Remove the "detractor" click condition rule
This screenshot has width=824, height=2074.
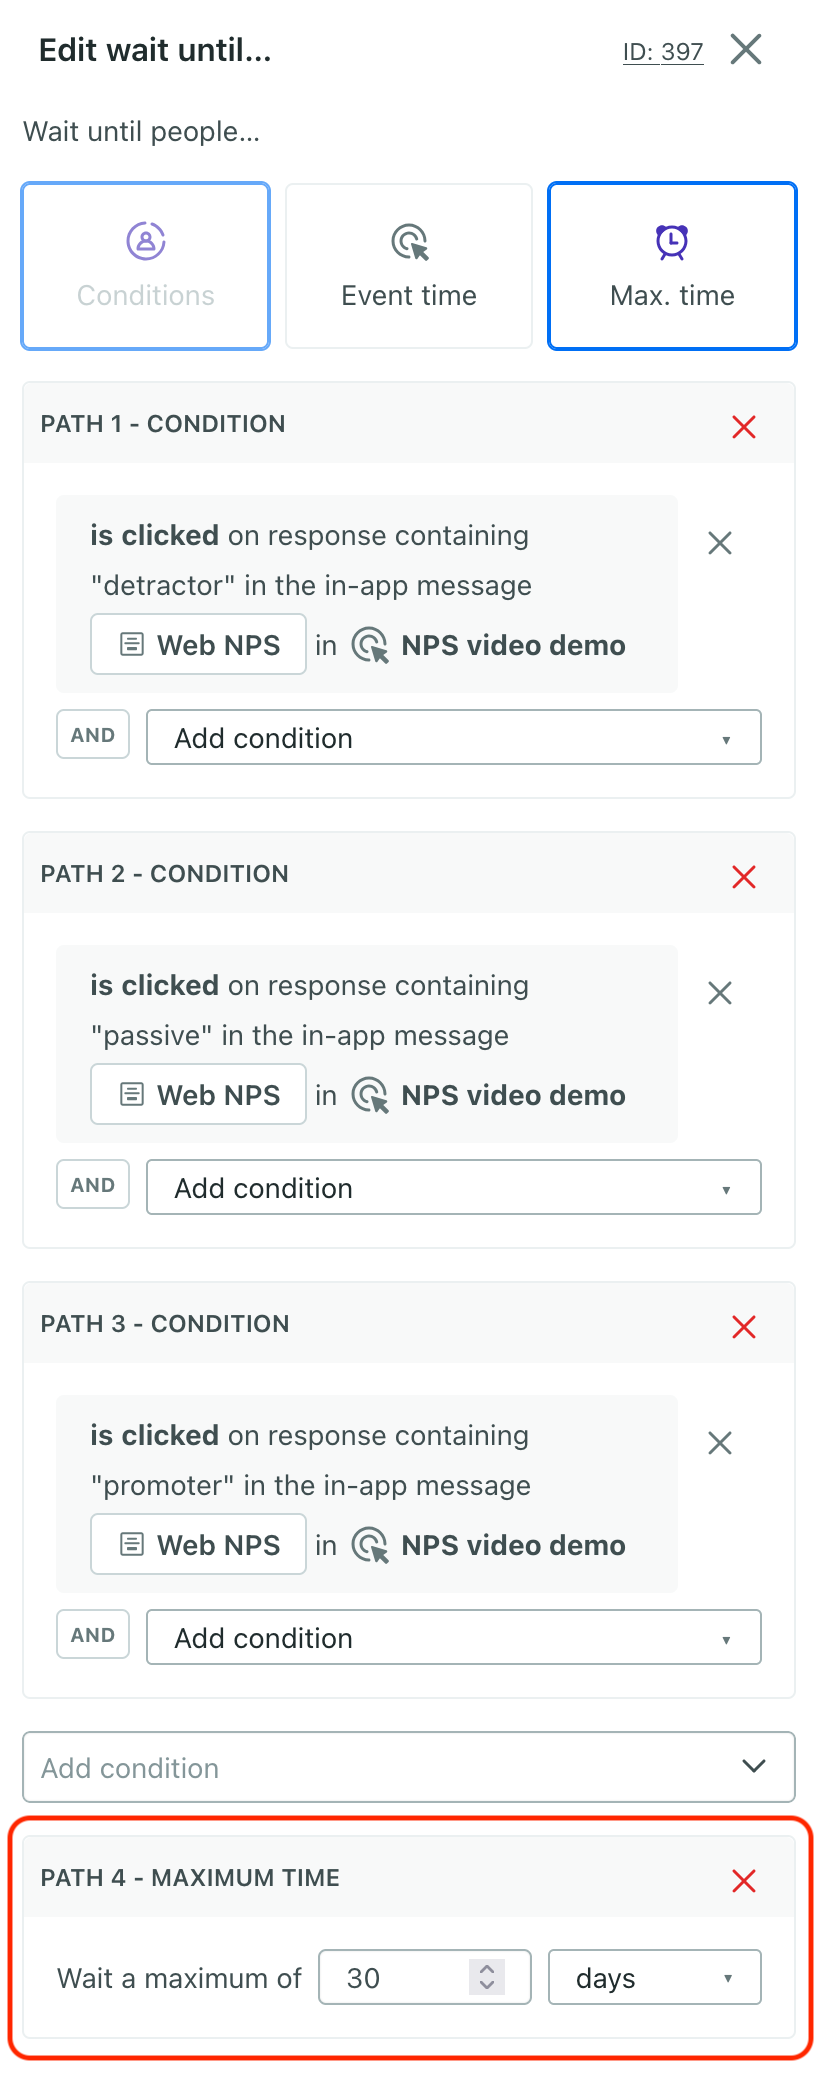(720, 543)
